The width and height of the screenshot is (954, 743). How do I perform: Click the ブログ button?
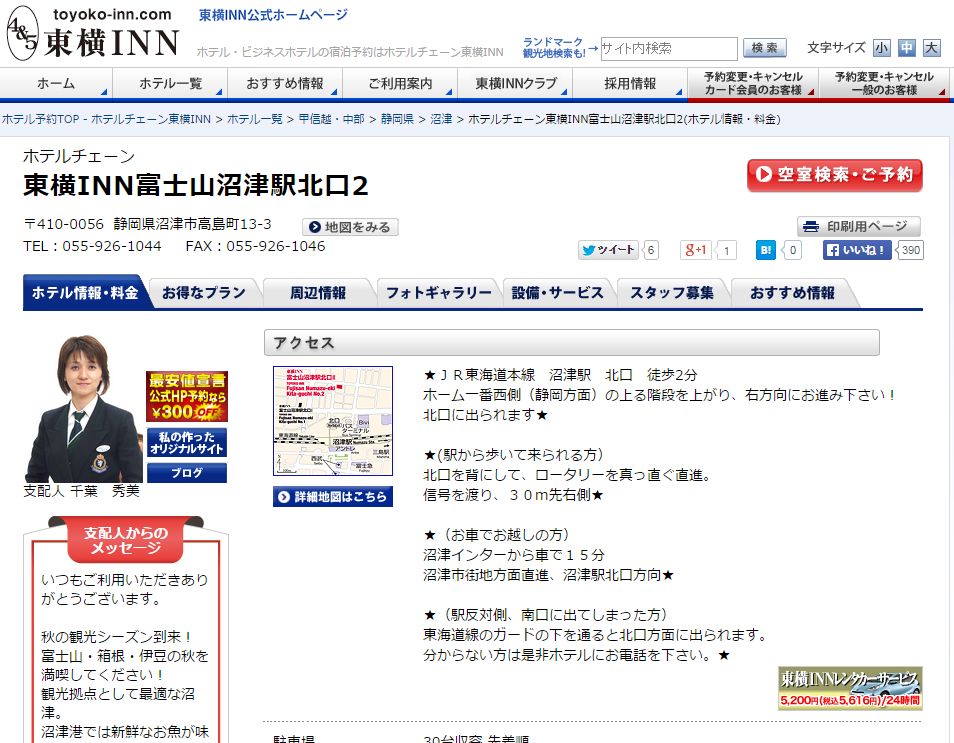(187, 473)
